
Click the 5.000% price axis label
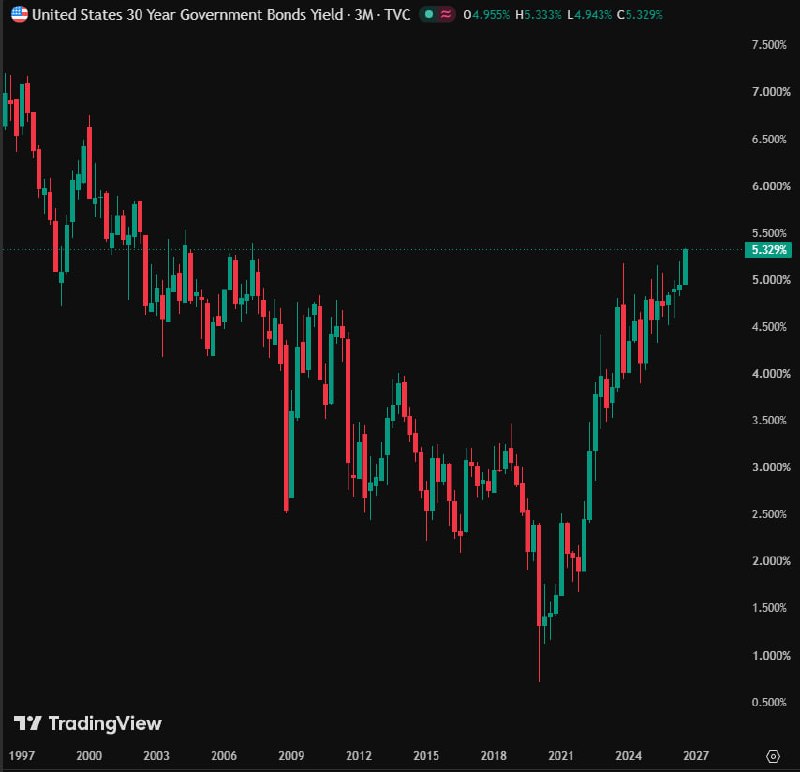point(771,280)
